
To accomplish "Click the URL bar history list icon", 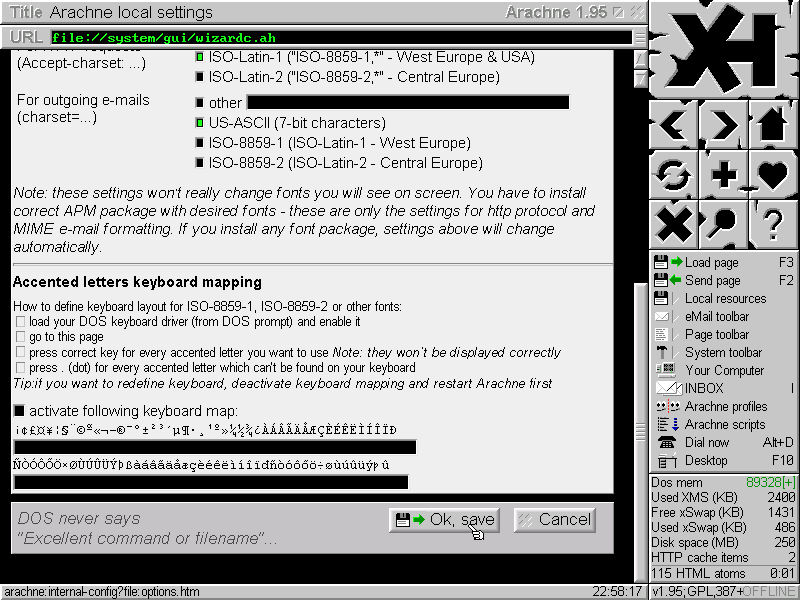I will (640, 37).
